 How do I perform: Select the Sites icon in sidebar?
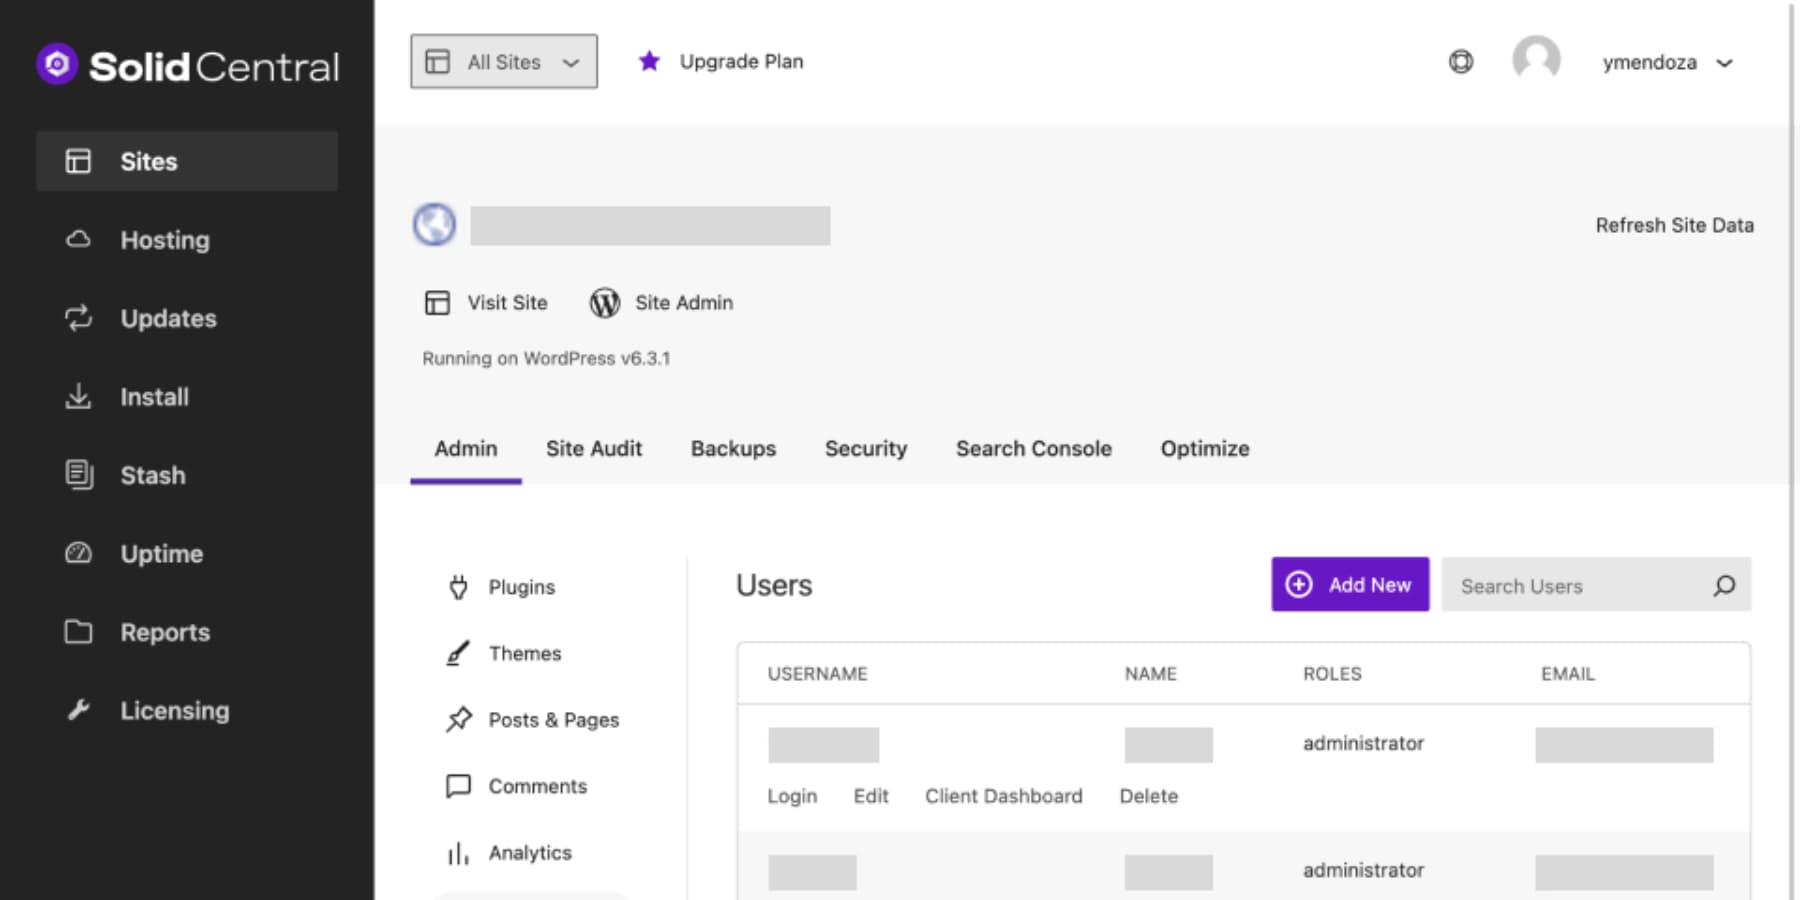tap(79, 161)
